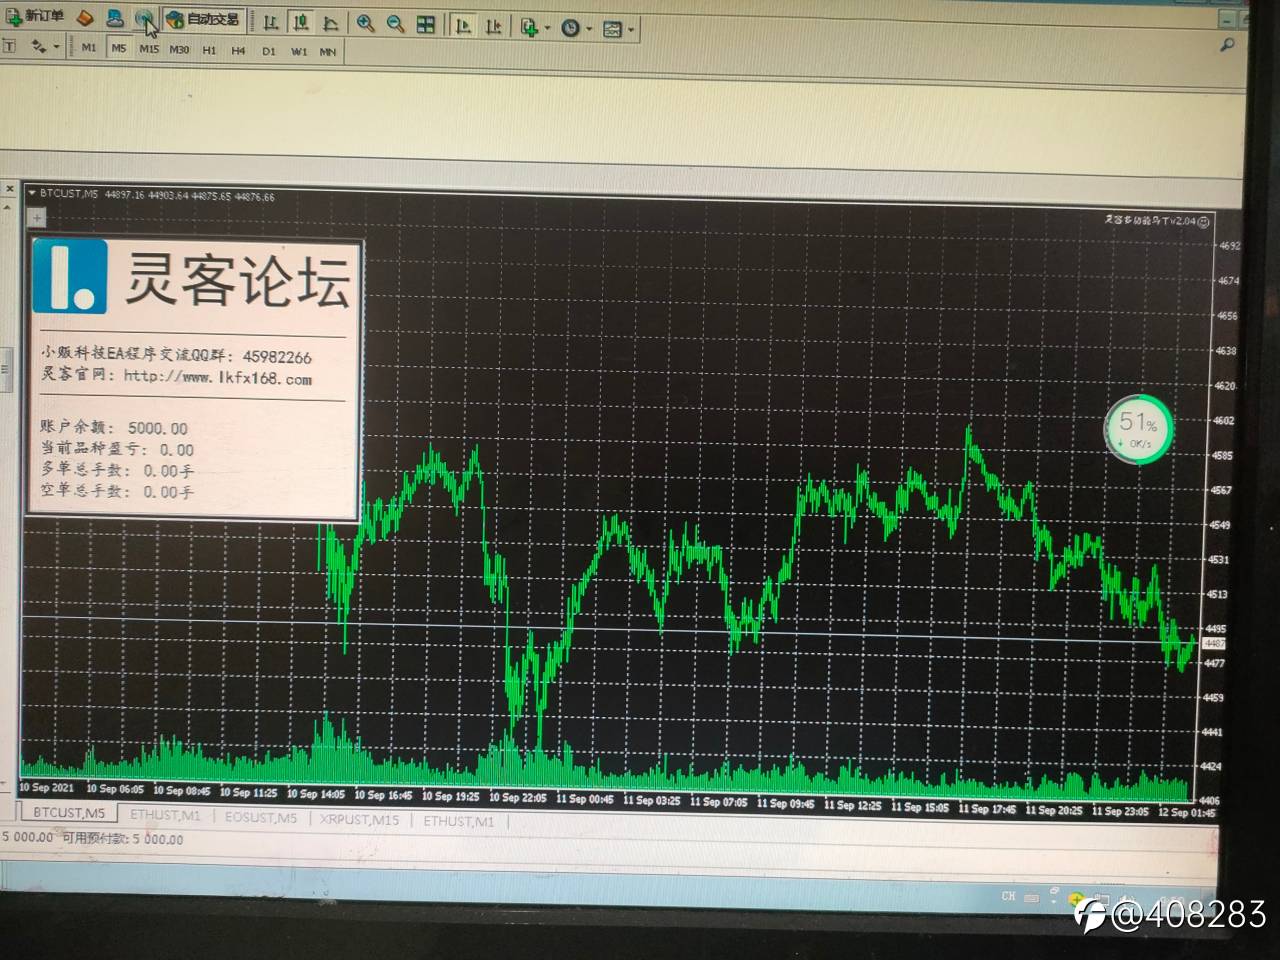Switch timeframe to M15
1280x960 pixels.
point(149,49)
